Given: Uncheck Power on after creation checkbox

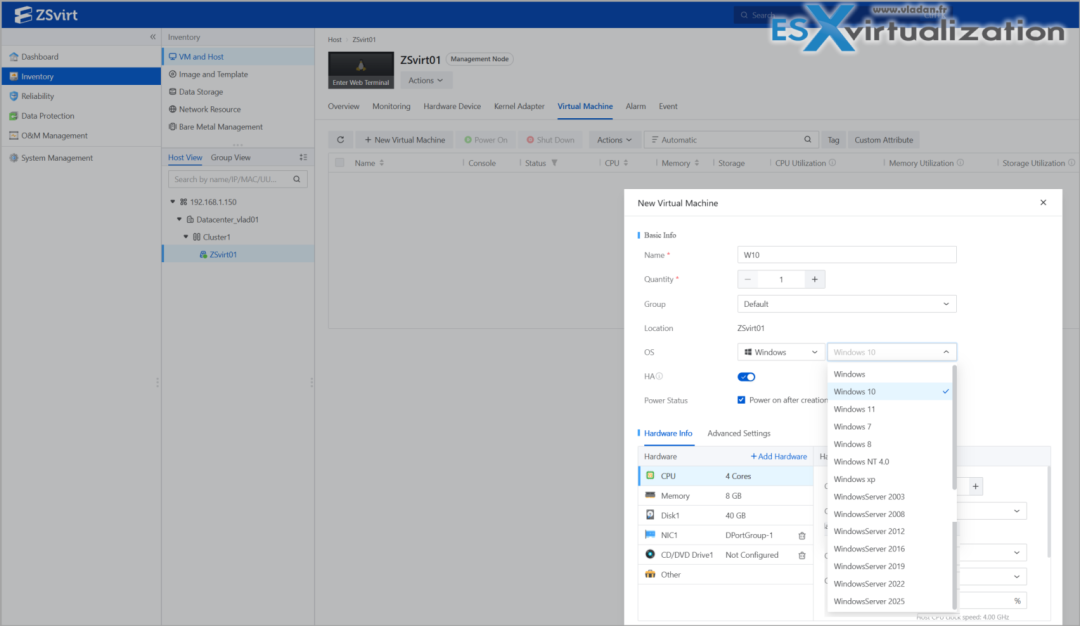Looking at the screenshot, I should [x=741, y=400].
